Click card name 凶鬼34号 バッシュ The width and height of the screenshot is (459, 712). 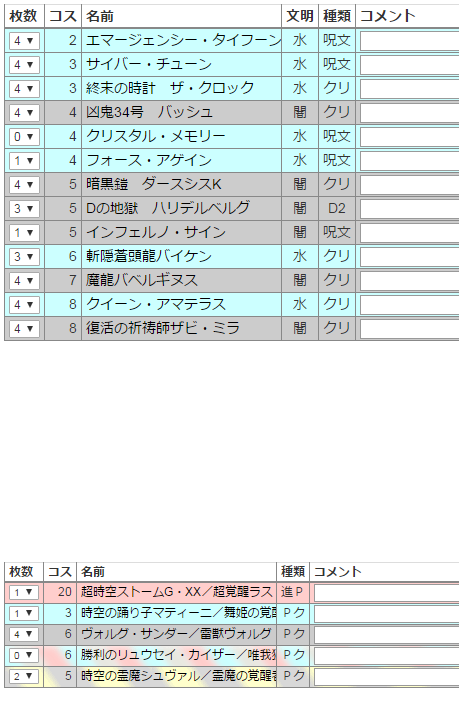[149, 112]
